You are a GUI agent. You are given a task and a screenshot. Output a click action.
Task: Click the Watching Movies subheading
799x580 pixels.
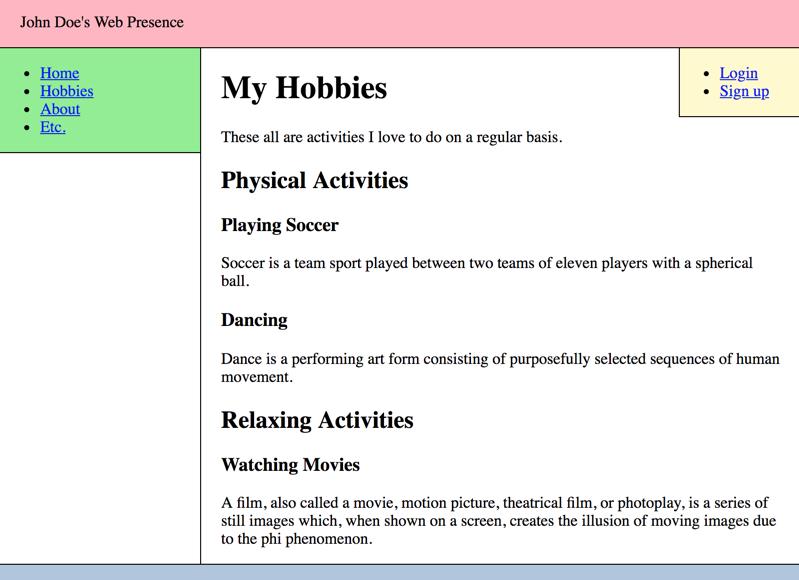pyautogui.click(x=290, y=465)
